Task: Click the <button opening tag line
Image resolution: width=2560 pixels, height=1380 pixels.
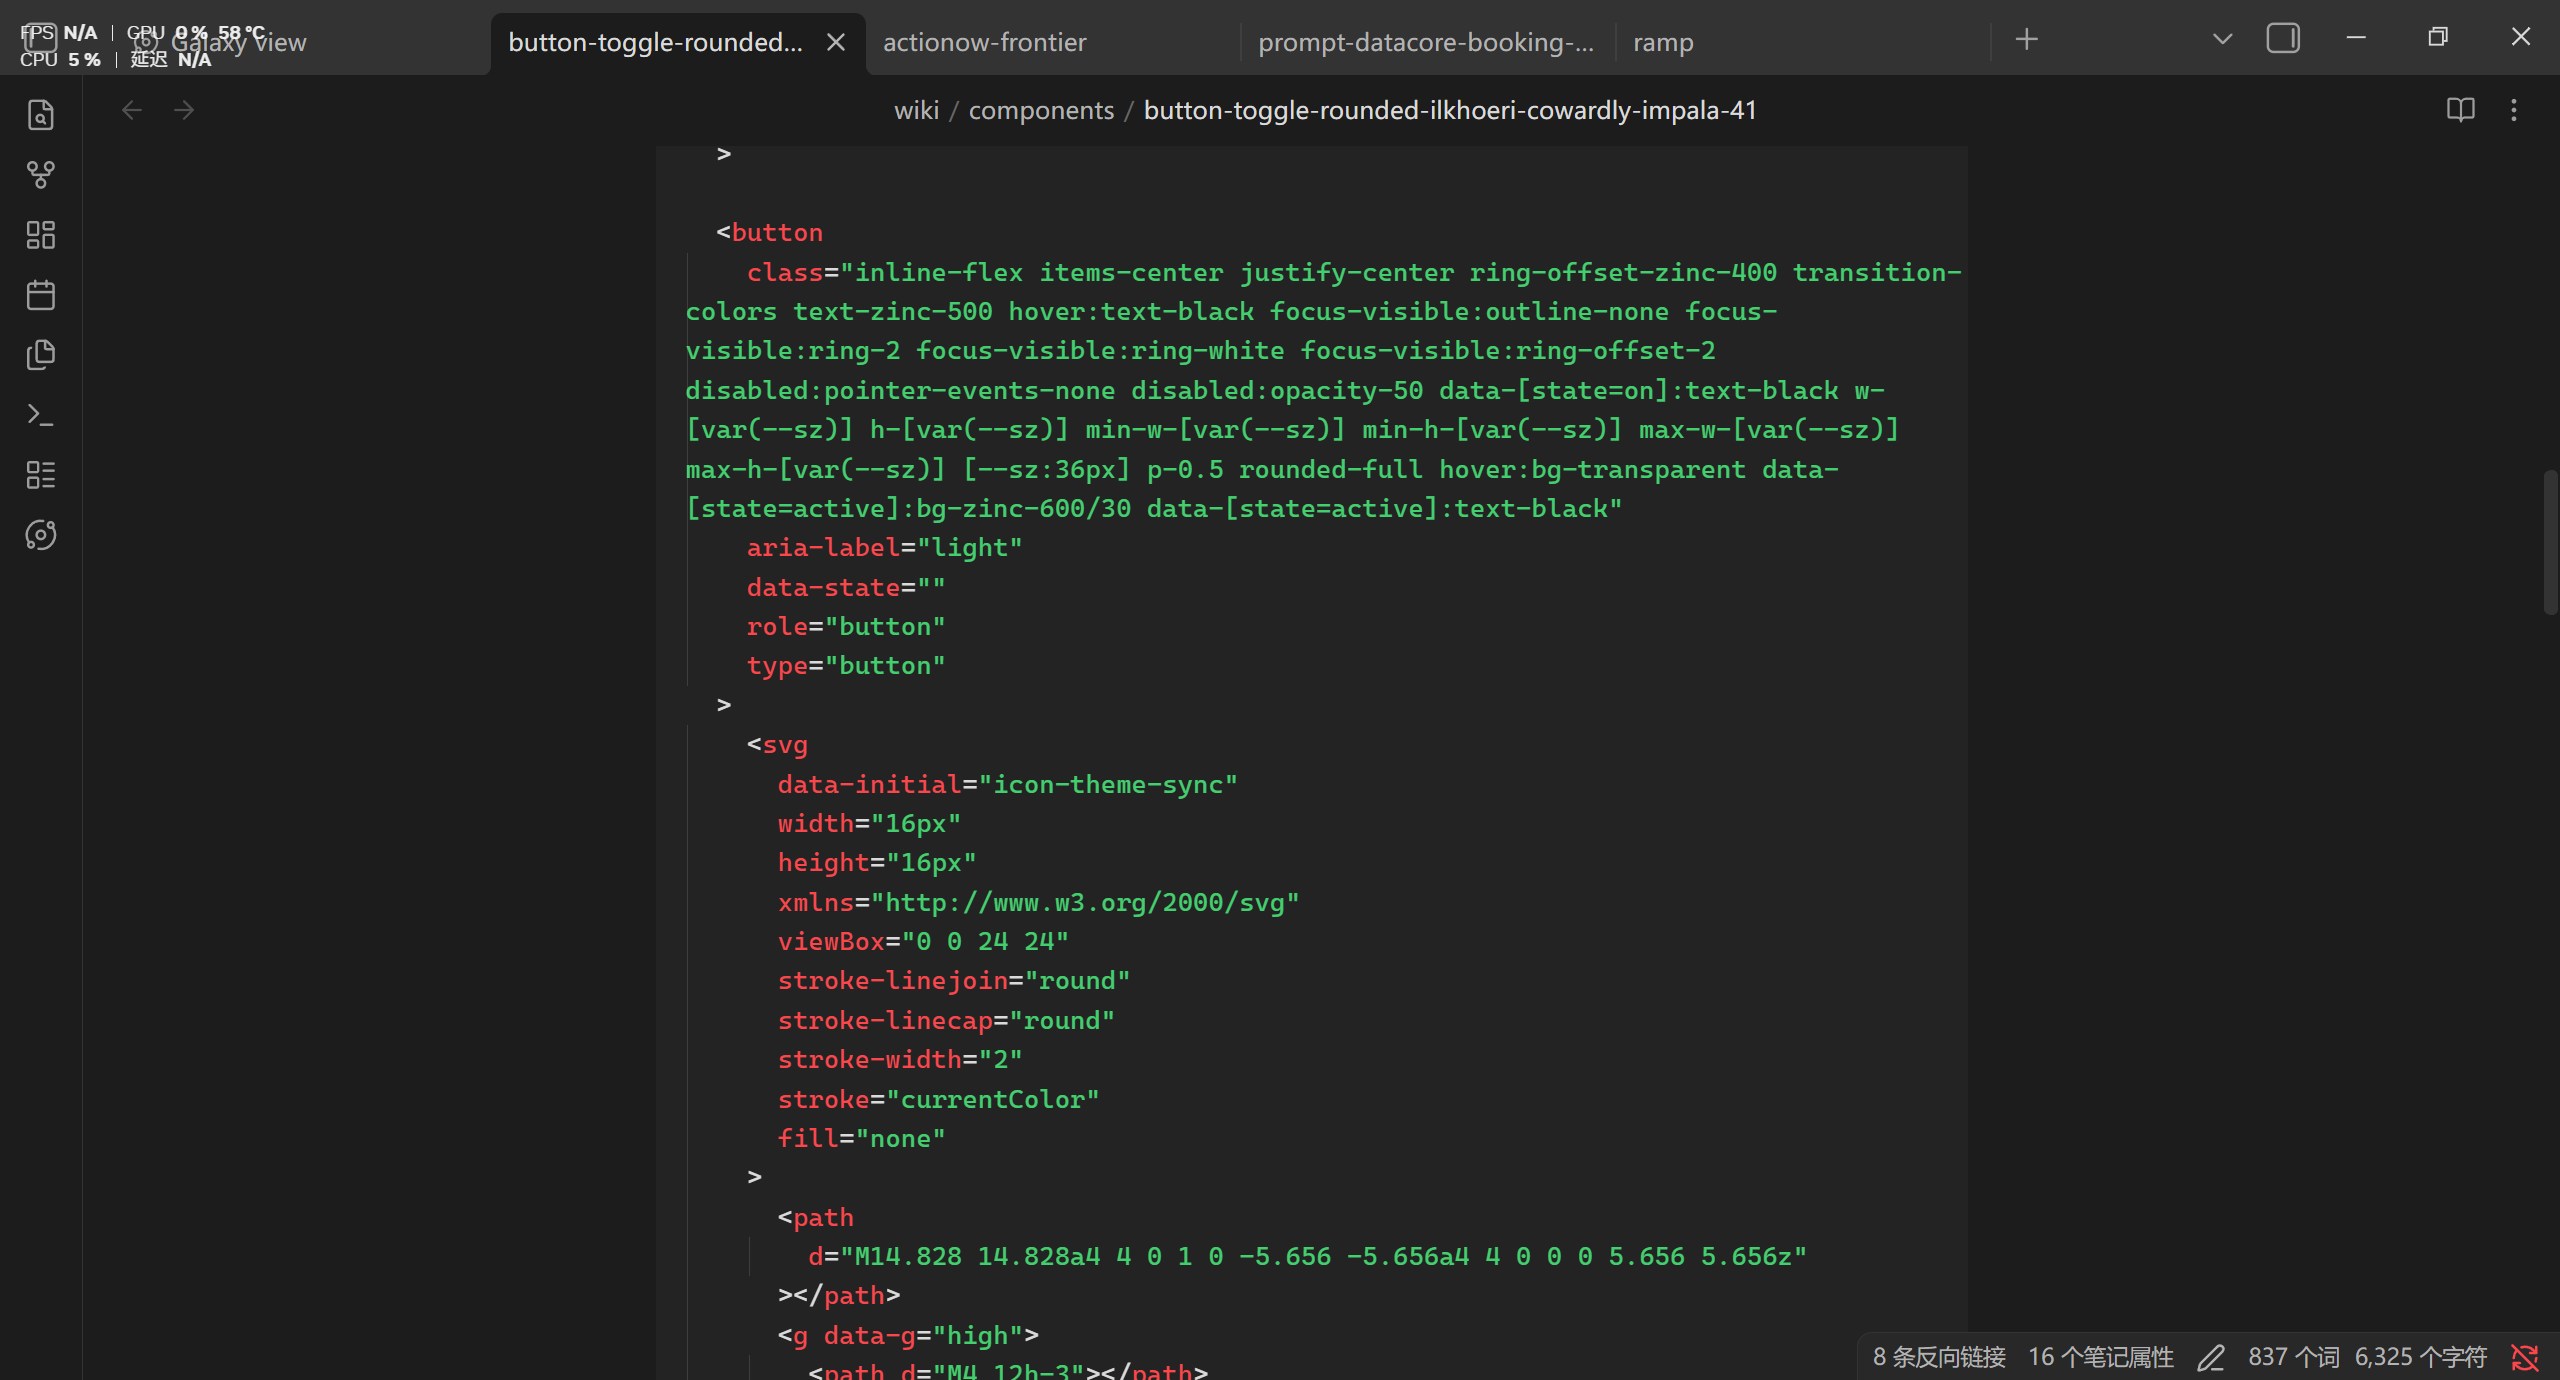Action: pos(769,232)
